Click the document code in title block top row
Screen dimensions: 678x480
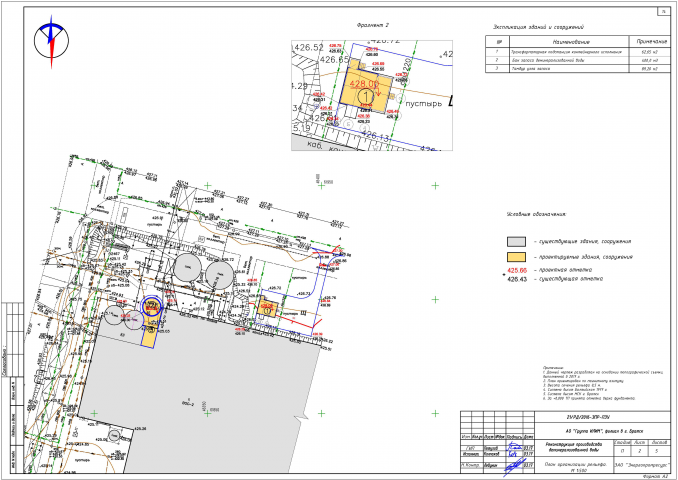coord(587,417)
